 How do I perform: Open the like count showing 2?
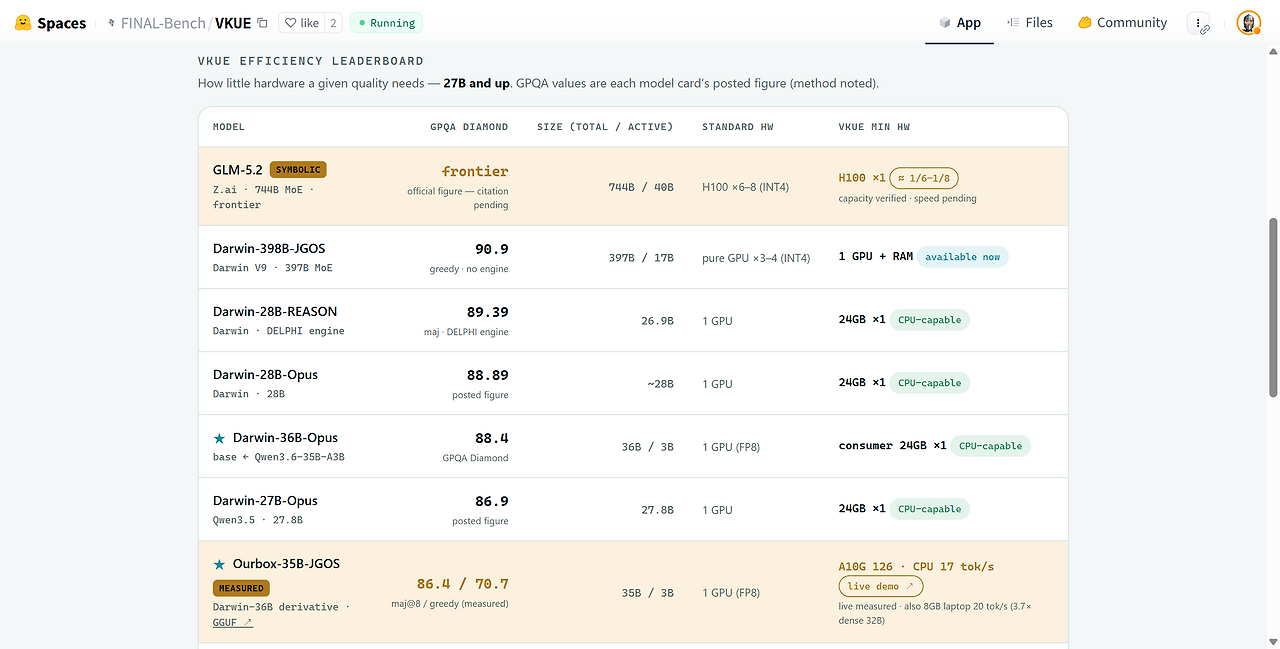[333, 23]
